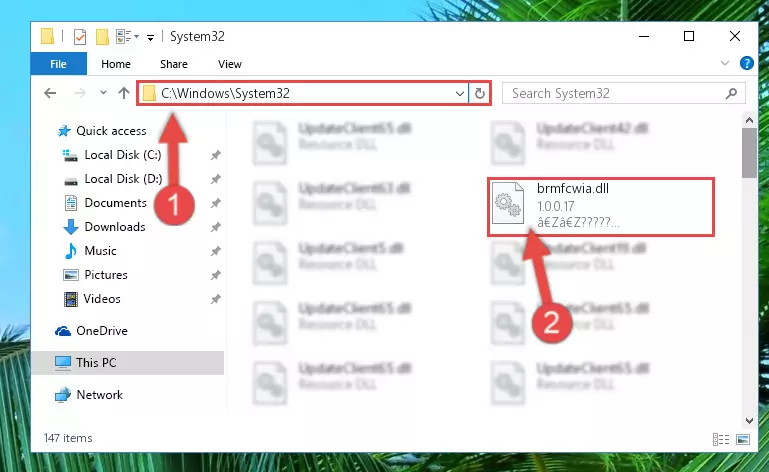
Task: Click the Music note icon
Action: (71, 251)
